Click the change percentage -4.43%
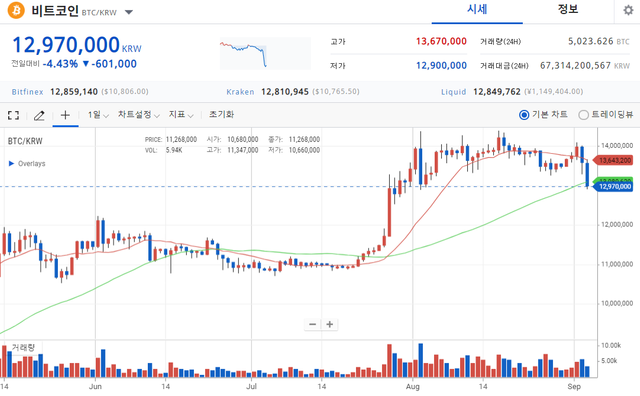 pyautogui.click(x=60, y=64)
